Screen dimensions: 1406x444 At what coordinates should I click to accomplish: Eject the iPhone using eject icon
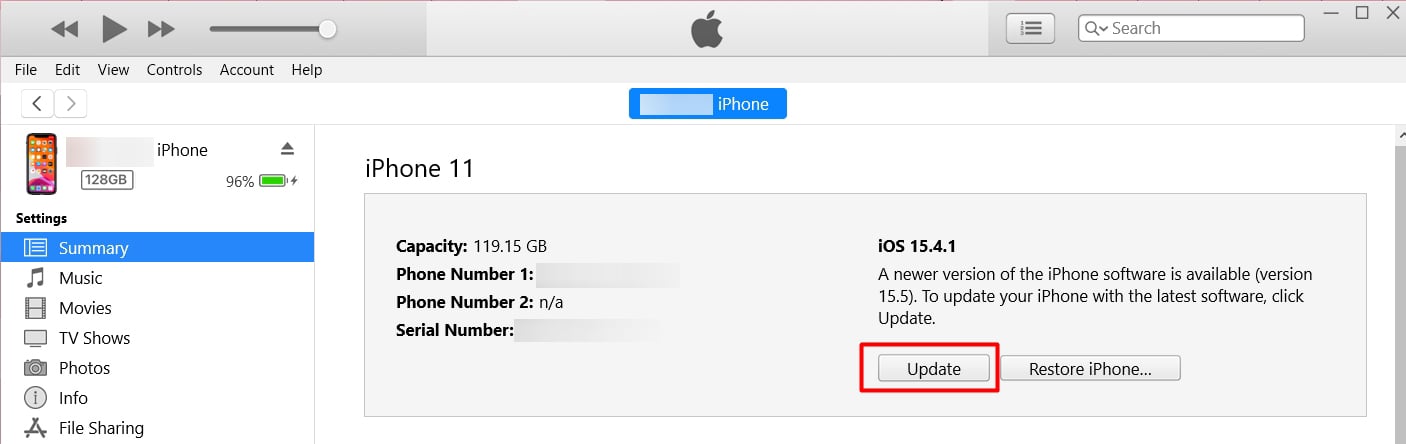pyautogui.click(x=288, y=149)
